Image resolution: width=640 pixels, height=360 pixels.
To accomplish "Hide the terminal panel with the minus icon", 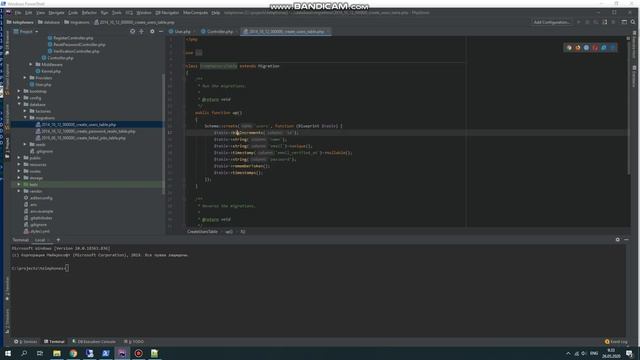I will click(627, 240).
